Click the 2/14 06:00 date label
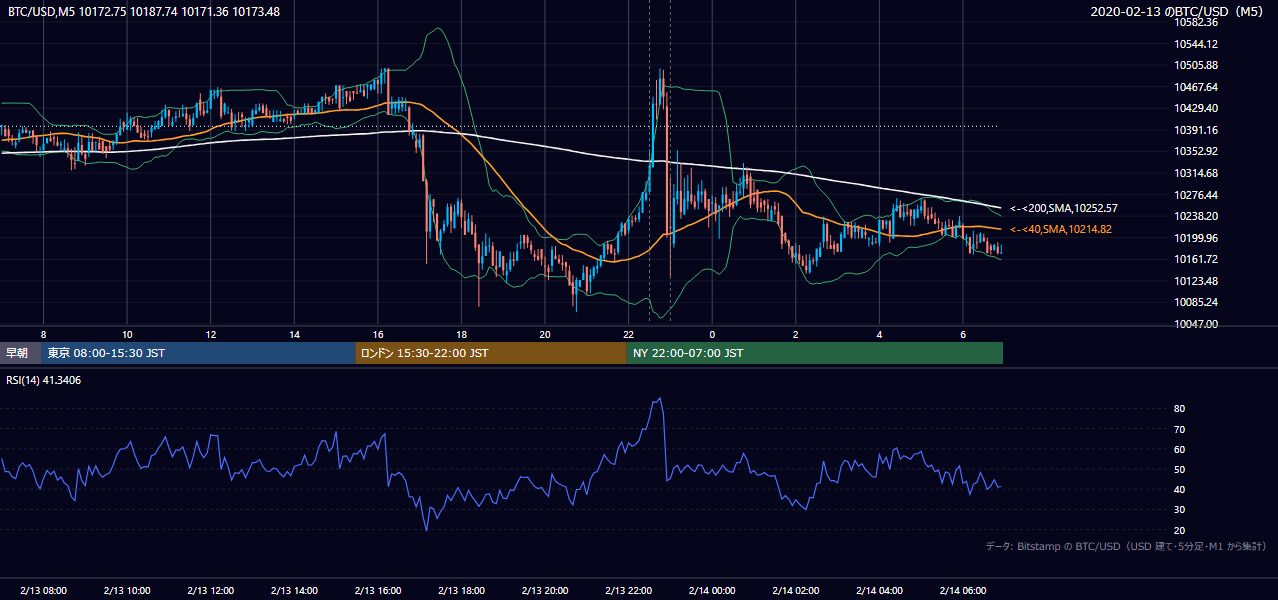 [x=963, y=591]
